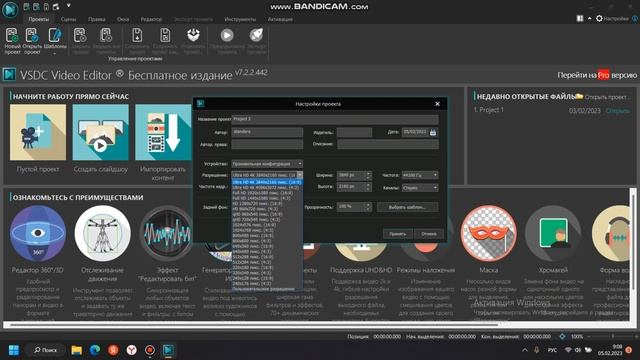Click the Пустой проект tile
This screenshot has width=640, height=360.
38,132
